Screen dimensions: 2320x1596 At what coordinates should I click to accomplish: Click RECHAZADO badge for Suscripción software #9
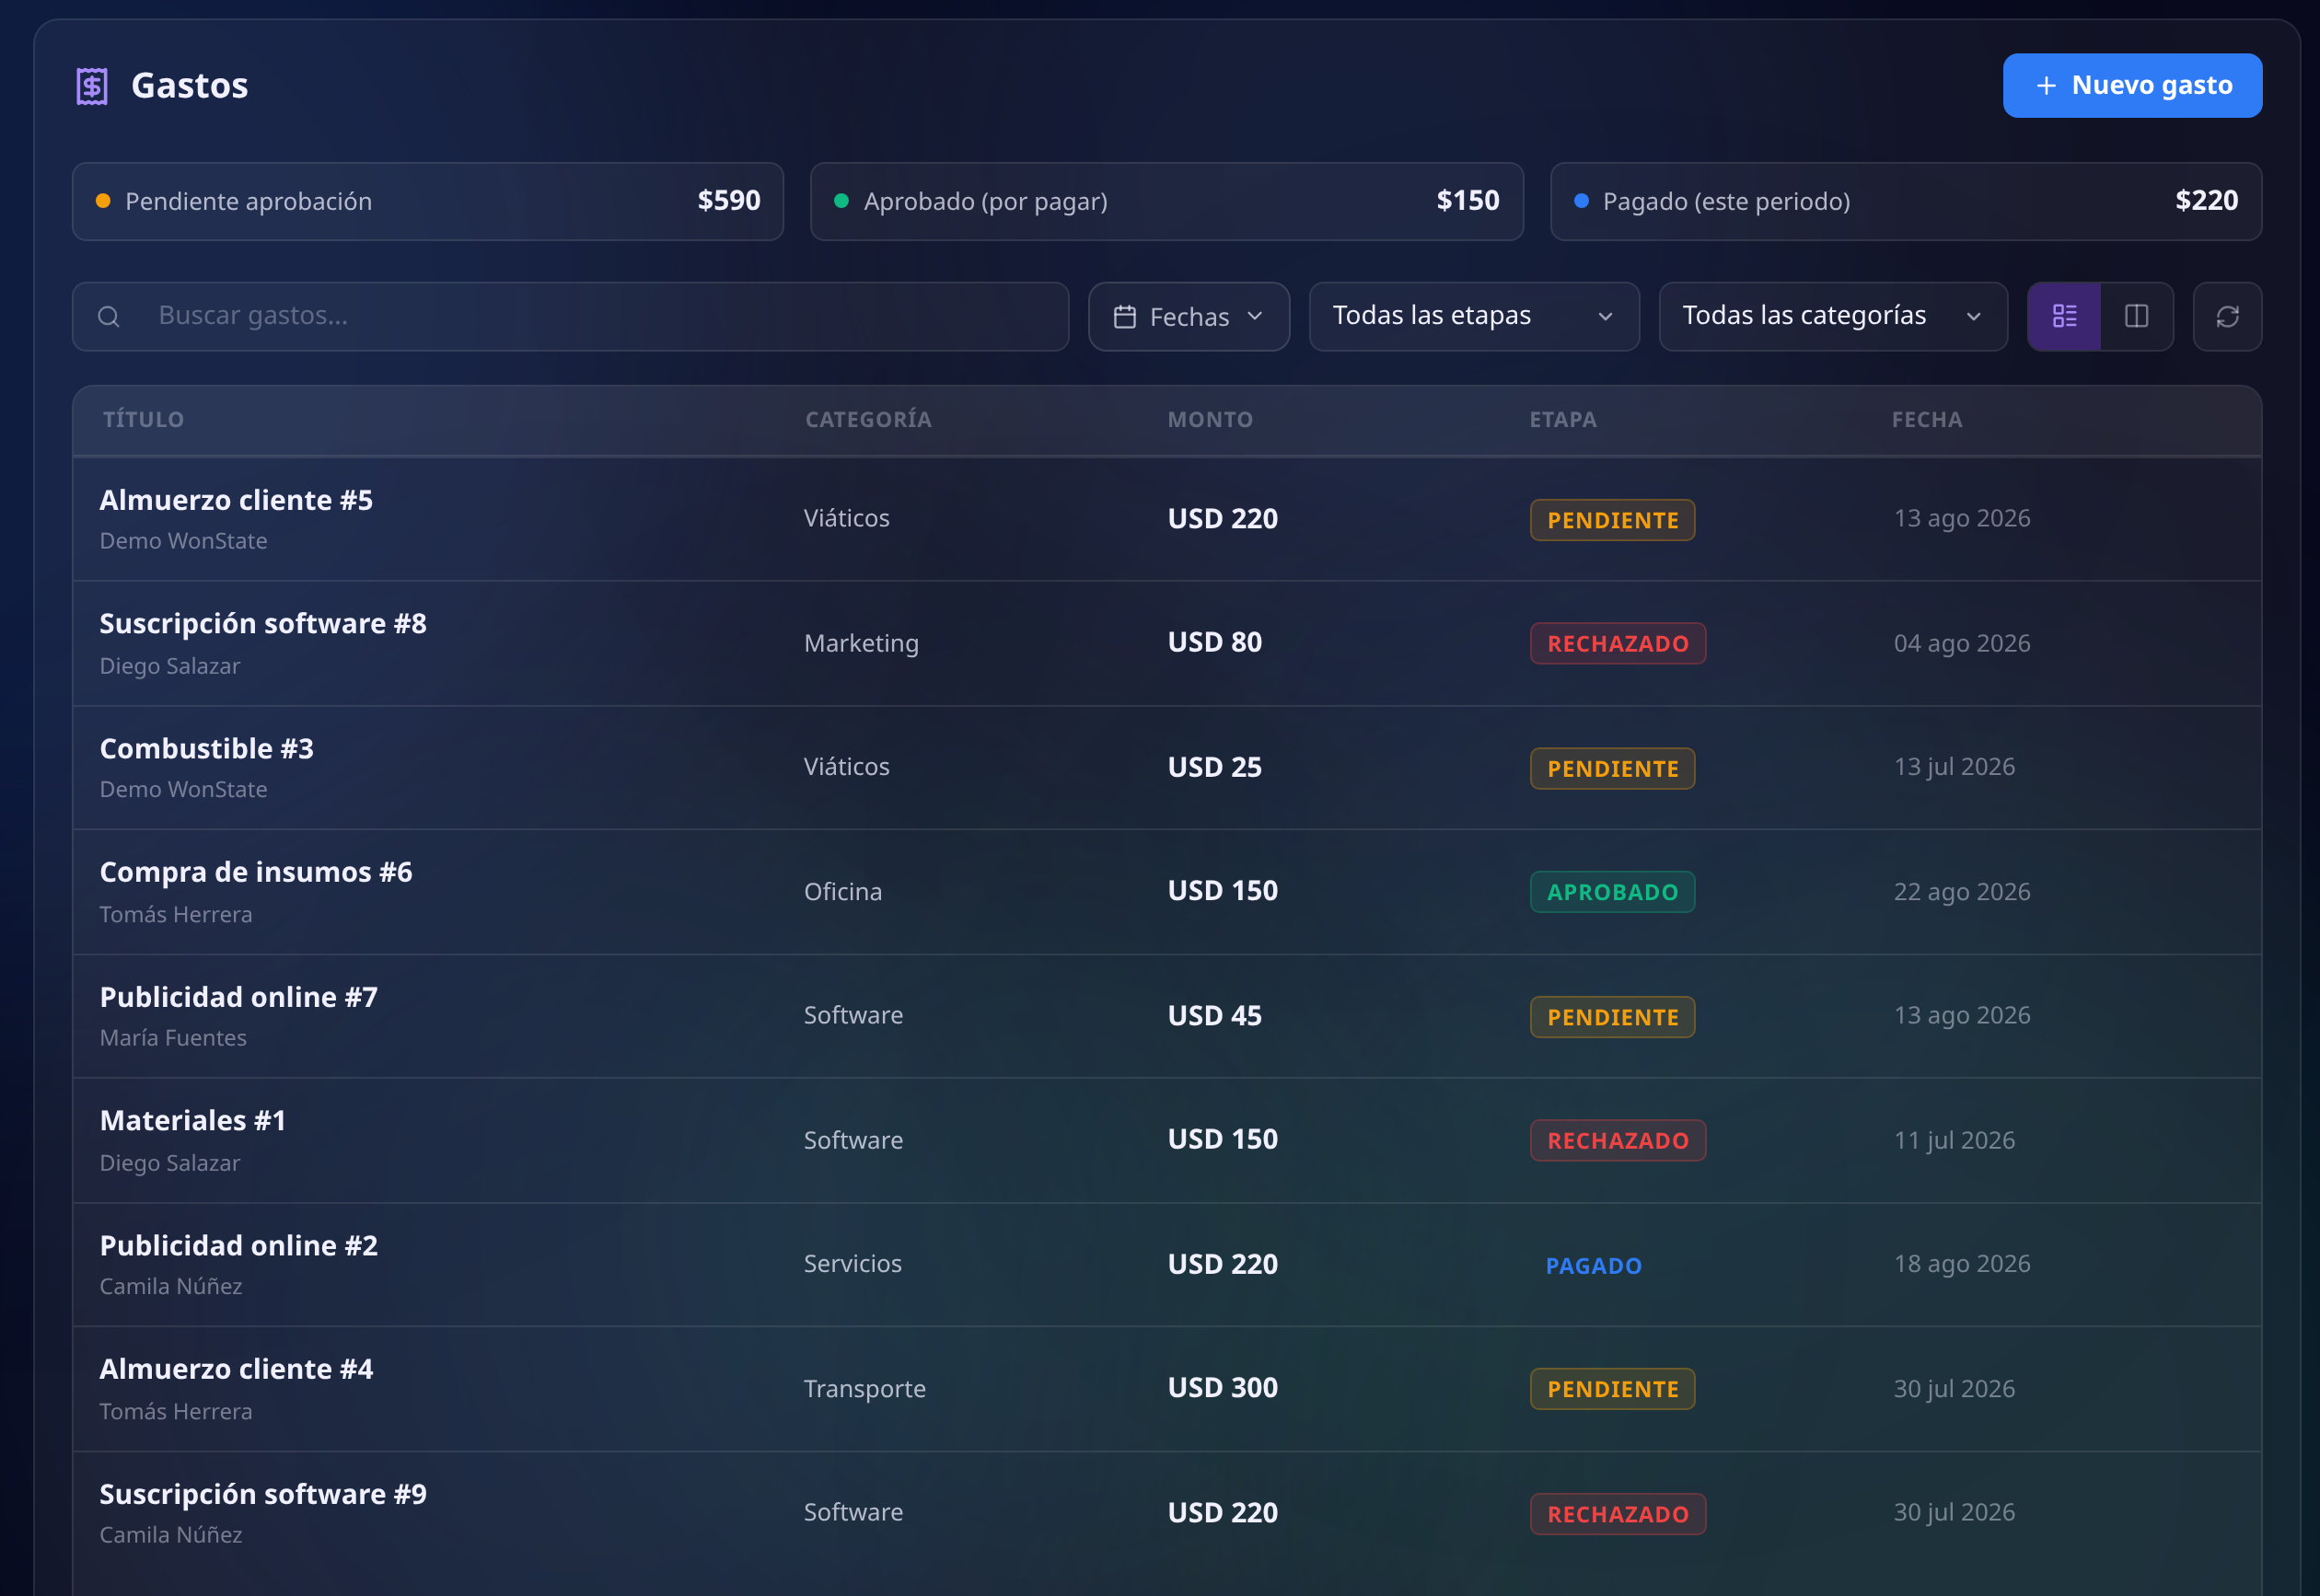tap(1618, 1514)
